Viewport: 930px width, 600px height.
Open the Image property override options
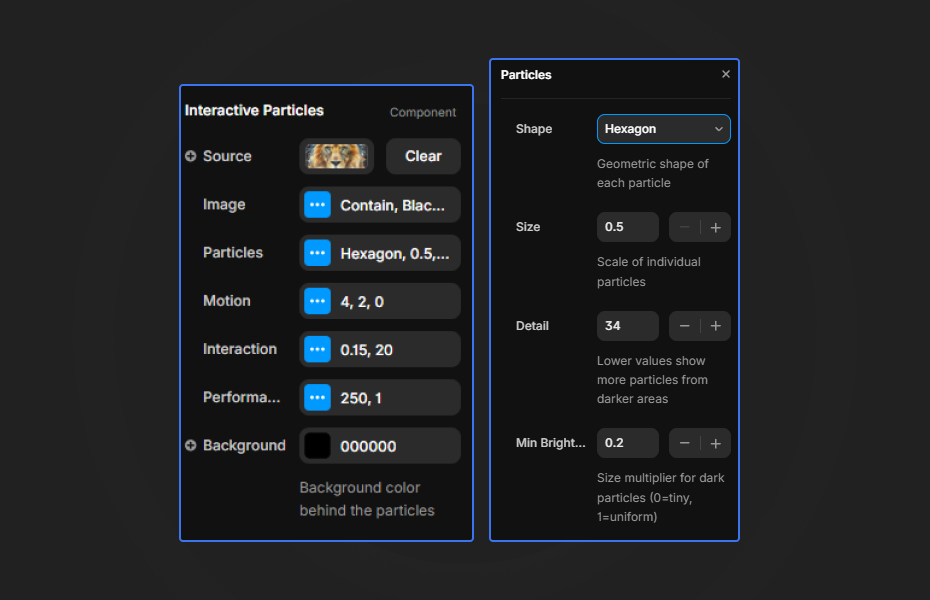click(317, 205)
